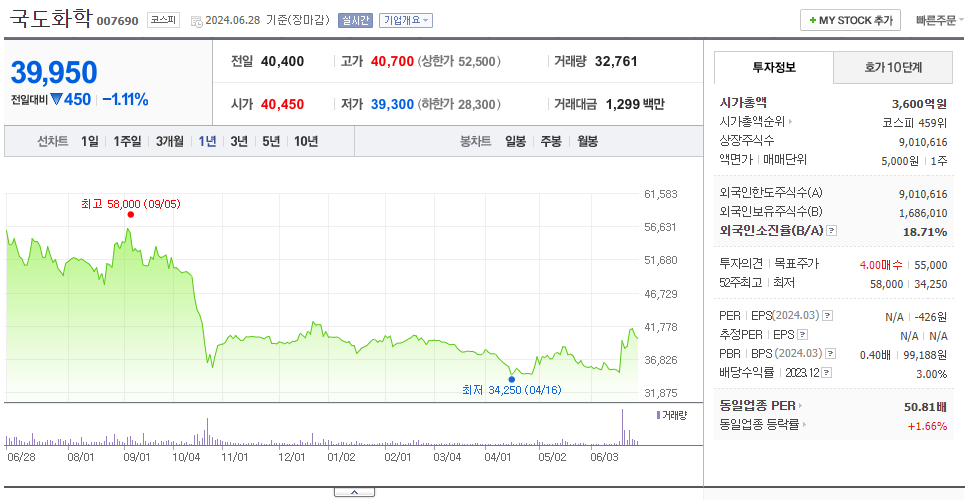
Task: Click the 61,583 price axis label
Action: [661, 194]
